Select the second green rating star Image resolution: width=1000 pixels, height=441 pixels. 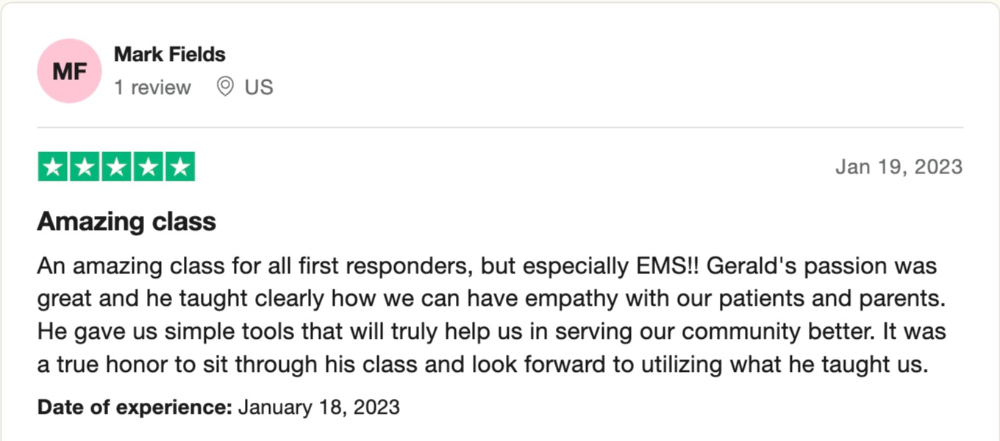84,167
